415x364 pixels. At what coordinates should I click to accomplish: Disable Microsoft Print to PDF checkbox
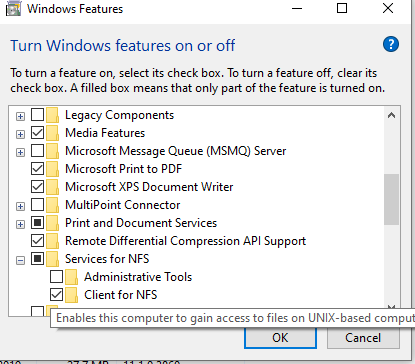coord(37,169)
